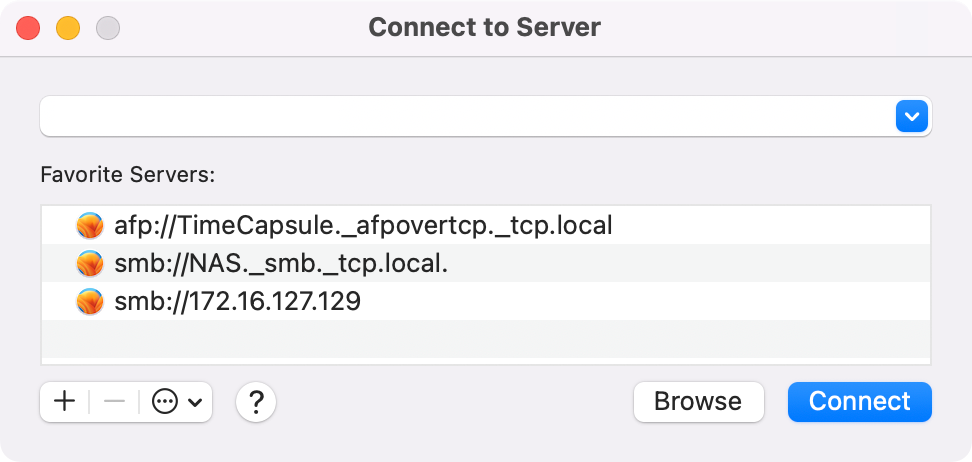
Task: Select the smb://NAS._smb._tcp.local. entry
Action: click(x=281, y=264)
